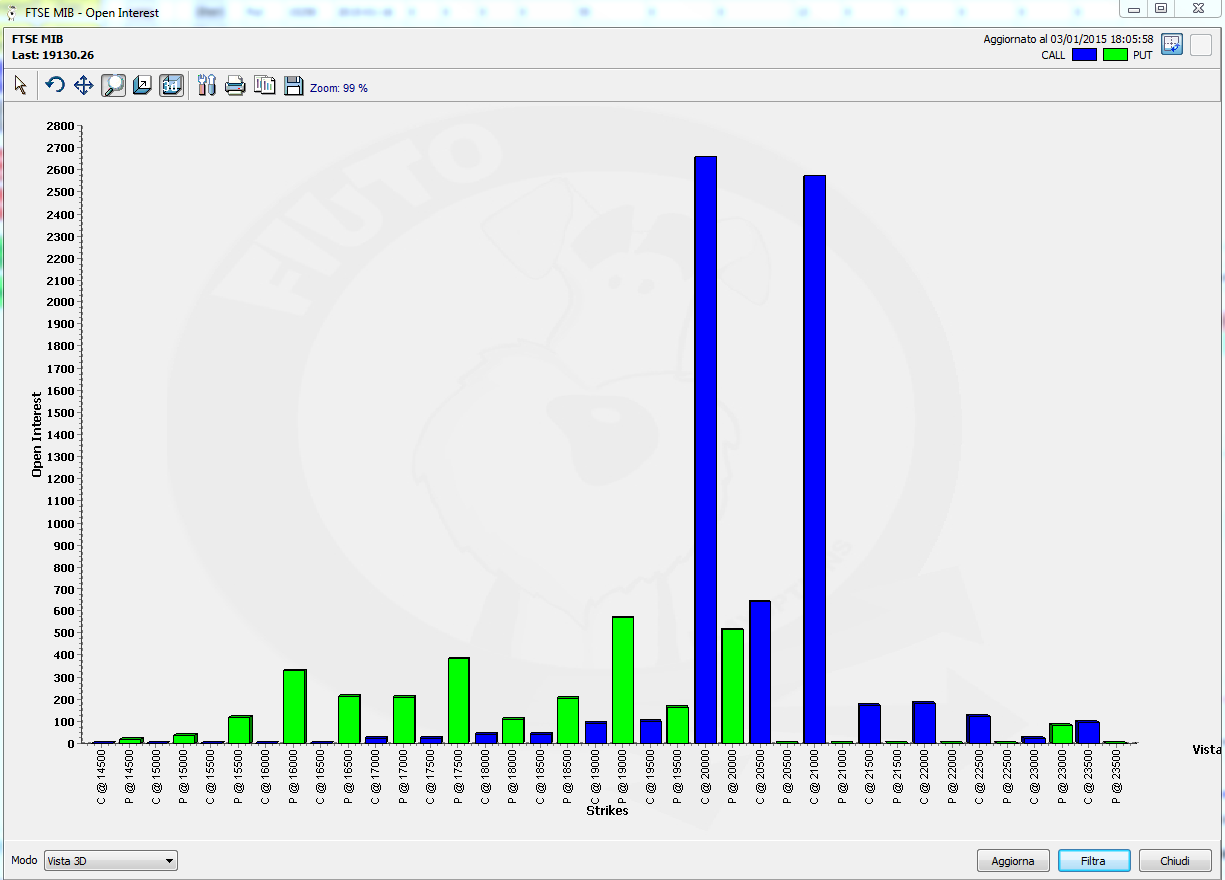Open the Modo Vista 3D dropdown

[x=111, y=860]
